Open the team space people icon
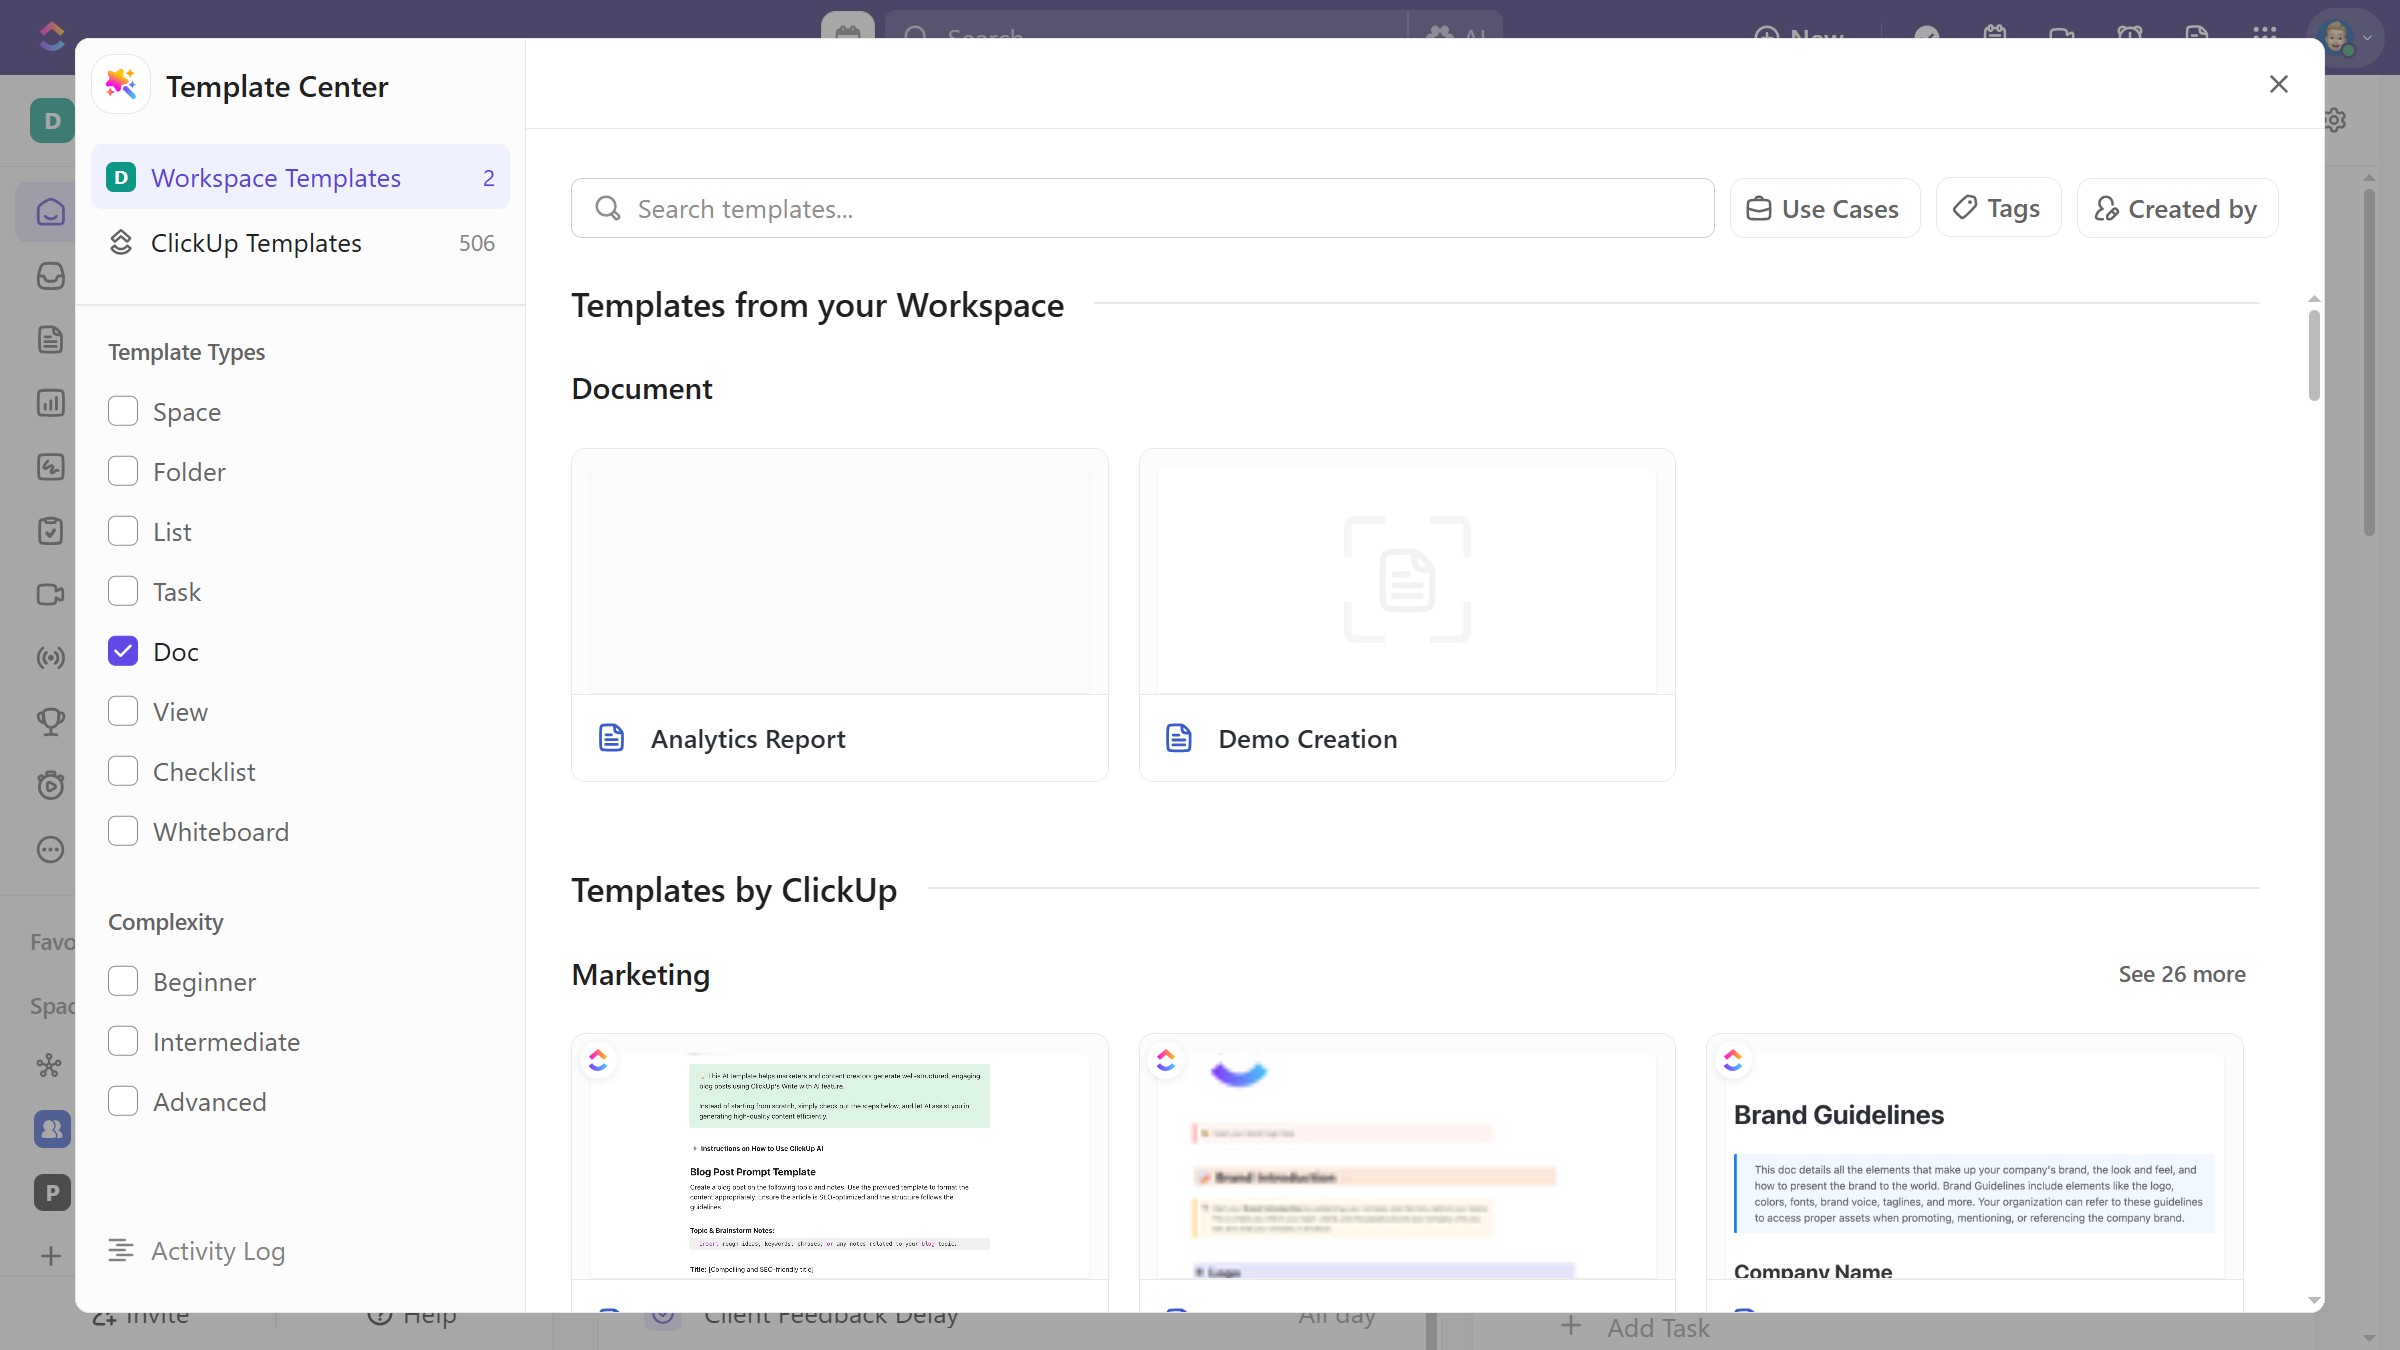The image size is (2400, 1350). click(52, 1129)
